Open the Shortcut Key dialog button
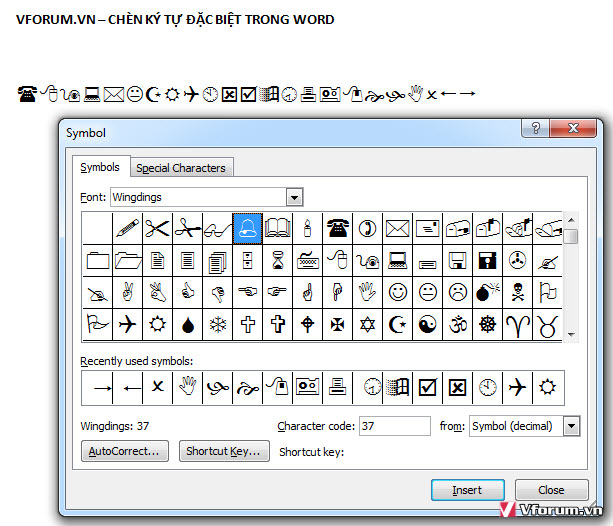Screen dimensions: 613x526 [224, 451]
